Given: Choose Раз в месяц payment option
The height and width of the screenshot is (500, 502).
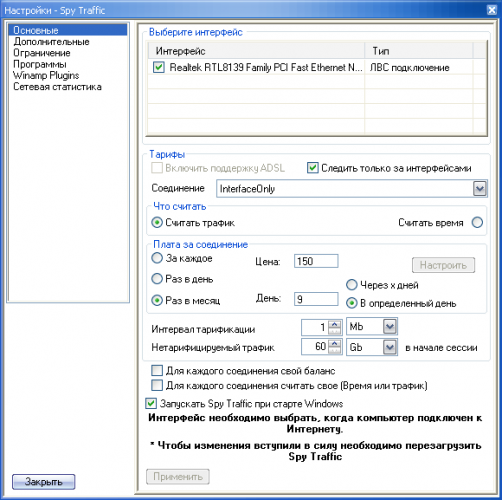Looking at the screenshot, I should click(157, 300).
